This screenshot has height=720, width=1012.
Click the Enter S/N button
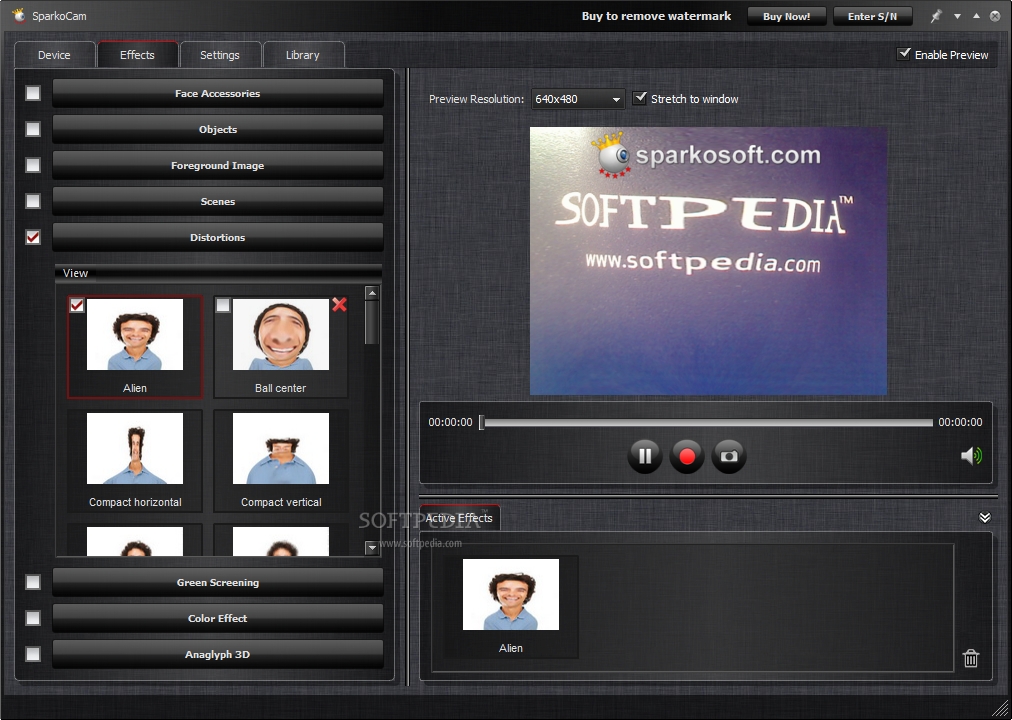(873, 16)
